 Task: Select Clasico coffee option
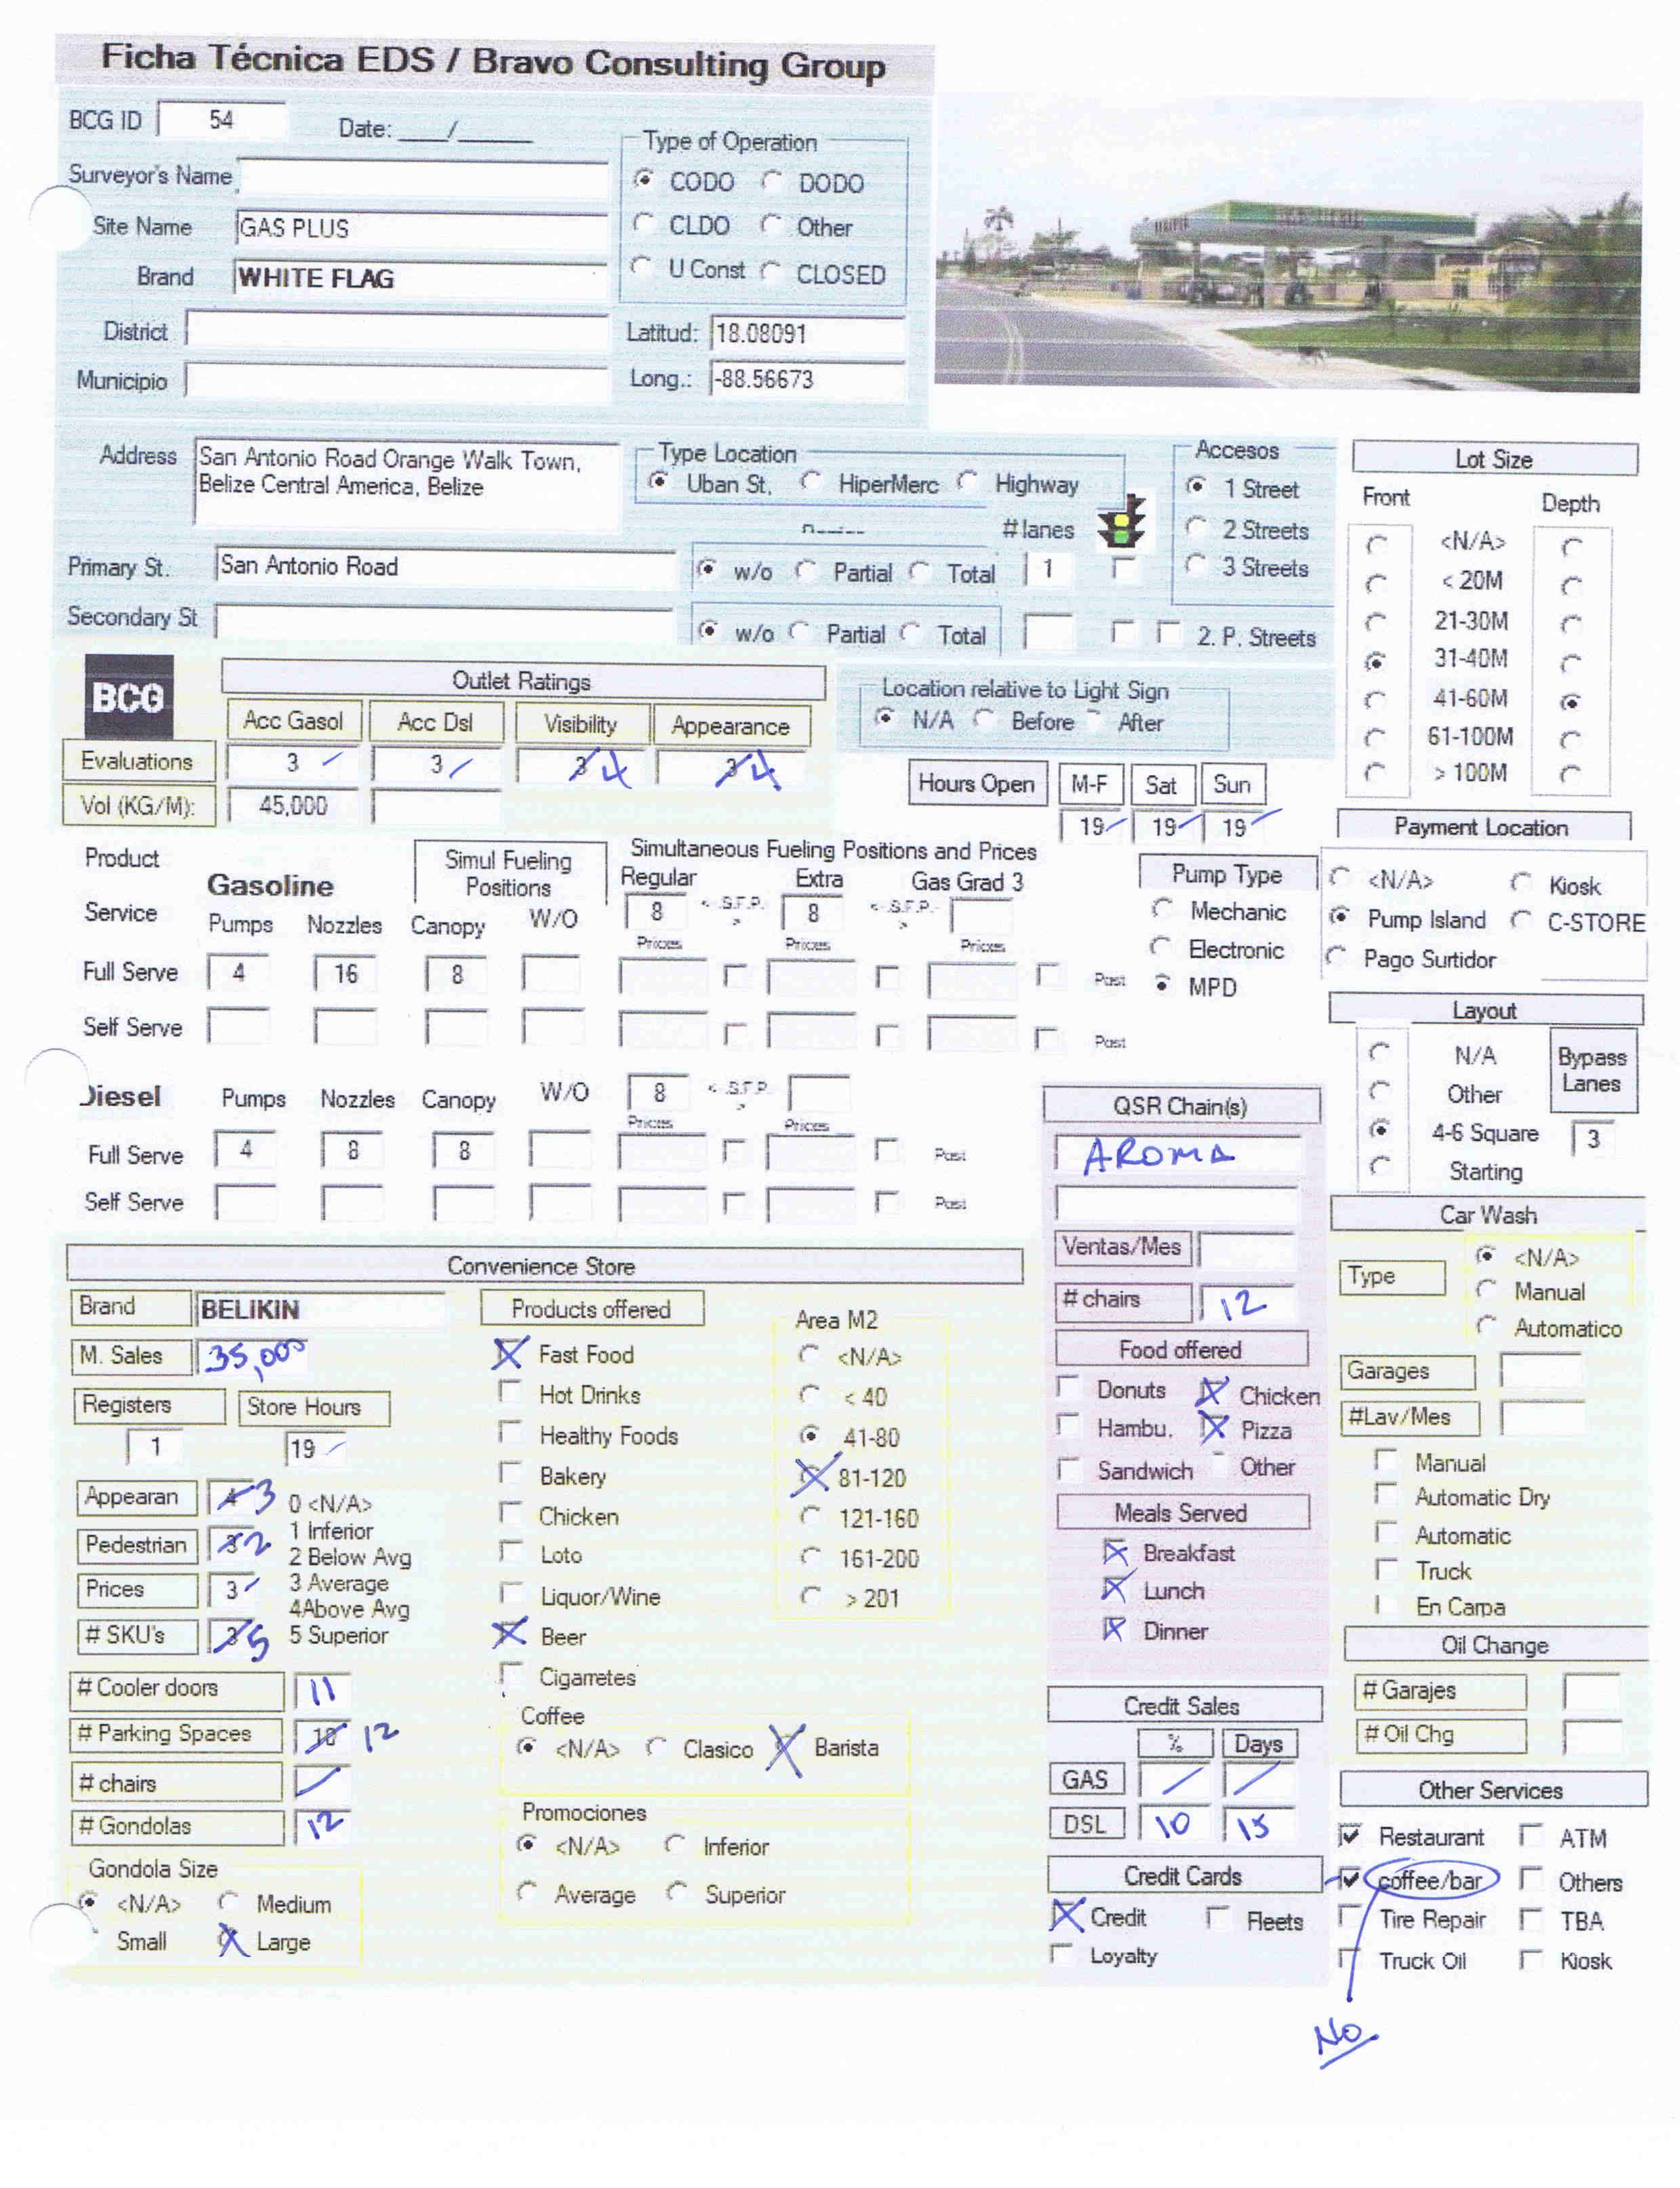[656, 1747]
